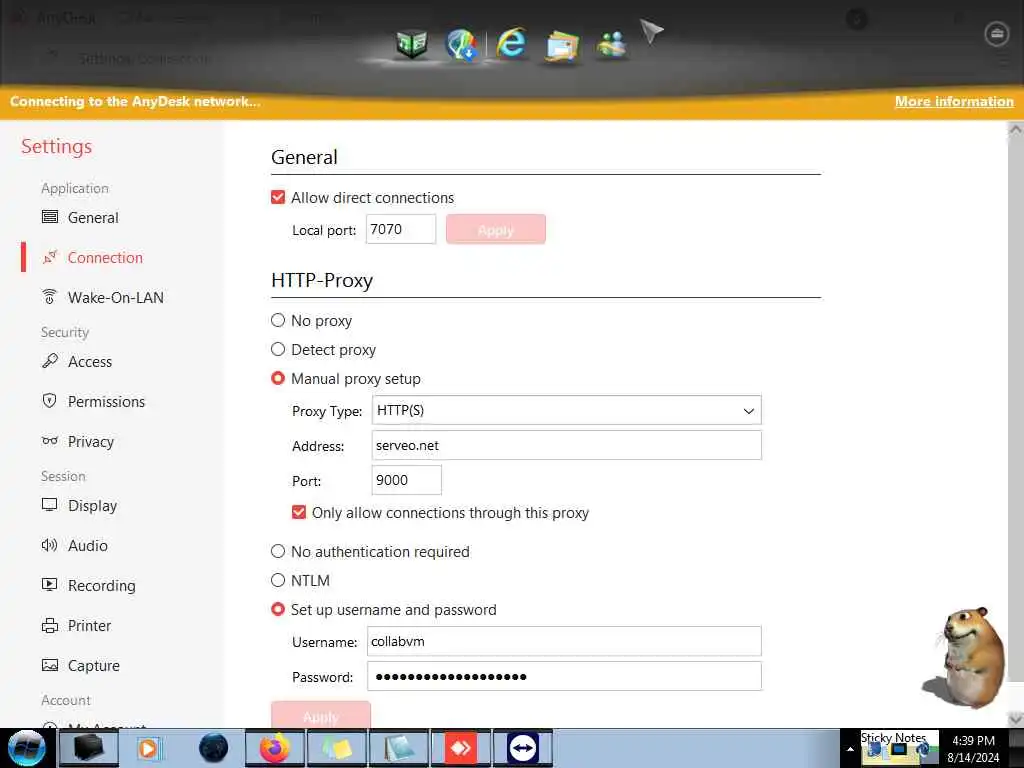The height and width of the screenshot is (768, 1024).
Task: Click the proxy Port field showing 9000
Action: point(406,480)
